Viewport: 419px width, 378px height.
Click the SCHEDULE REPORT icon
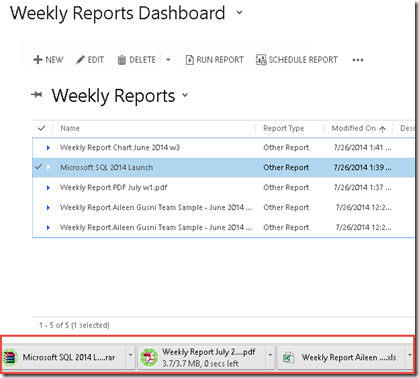[x=261, y=60]
